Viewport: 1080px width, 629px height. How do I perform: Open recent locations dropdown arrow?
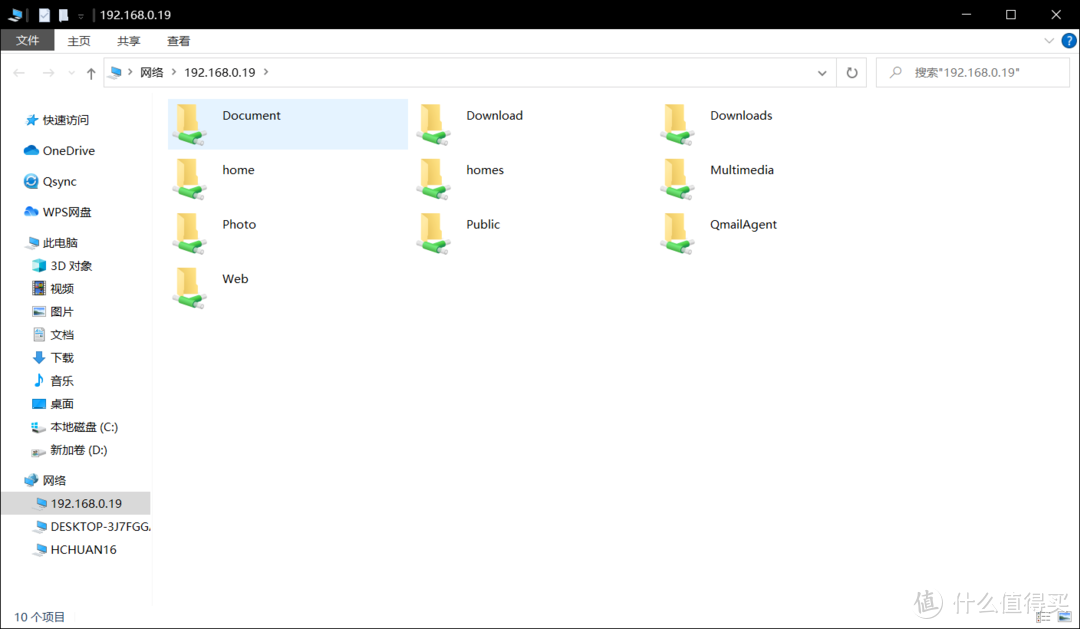click(x=71, y=73)
